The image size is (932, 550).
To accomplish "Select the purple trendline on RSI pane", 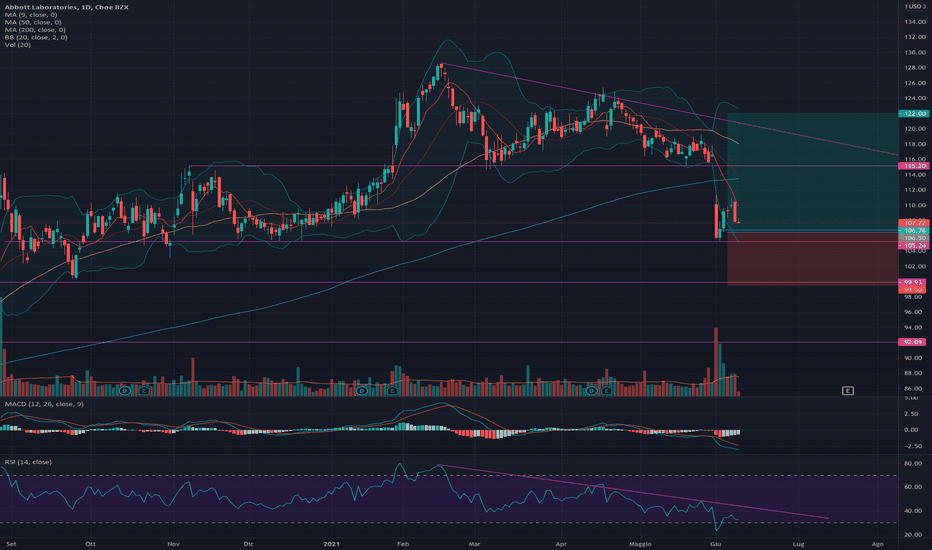I will pyautogui.click(x=632, y=492).
